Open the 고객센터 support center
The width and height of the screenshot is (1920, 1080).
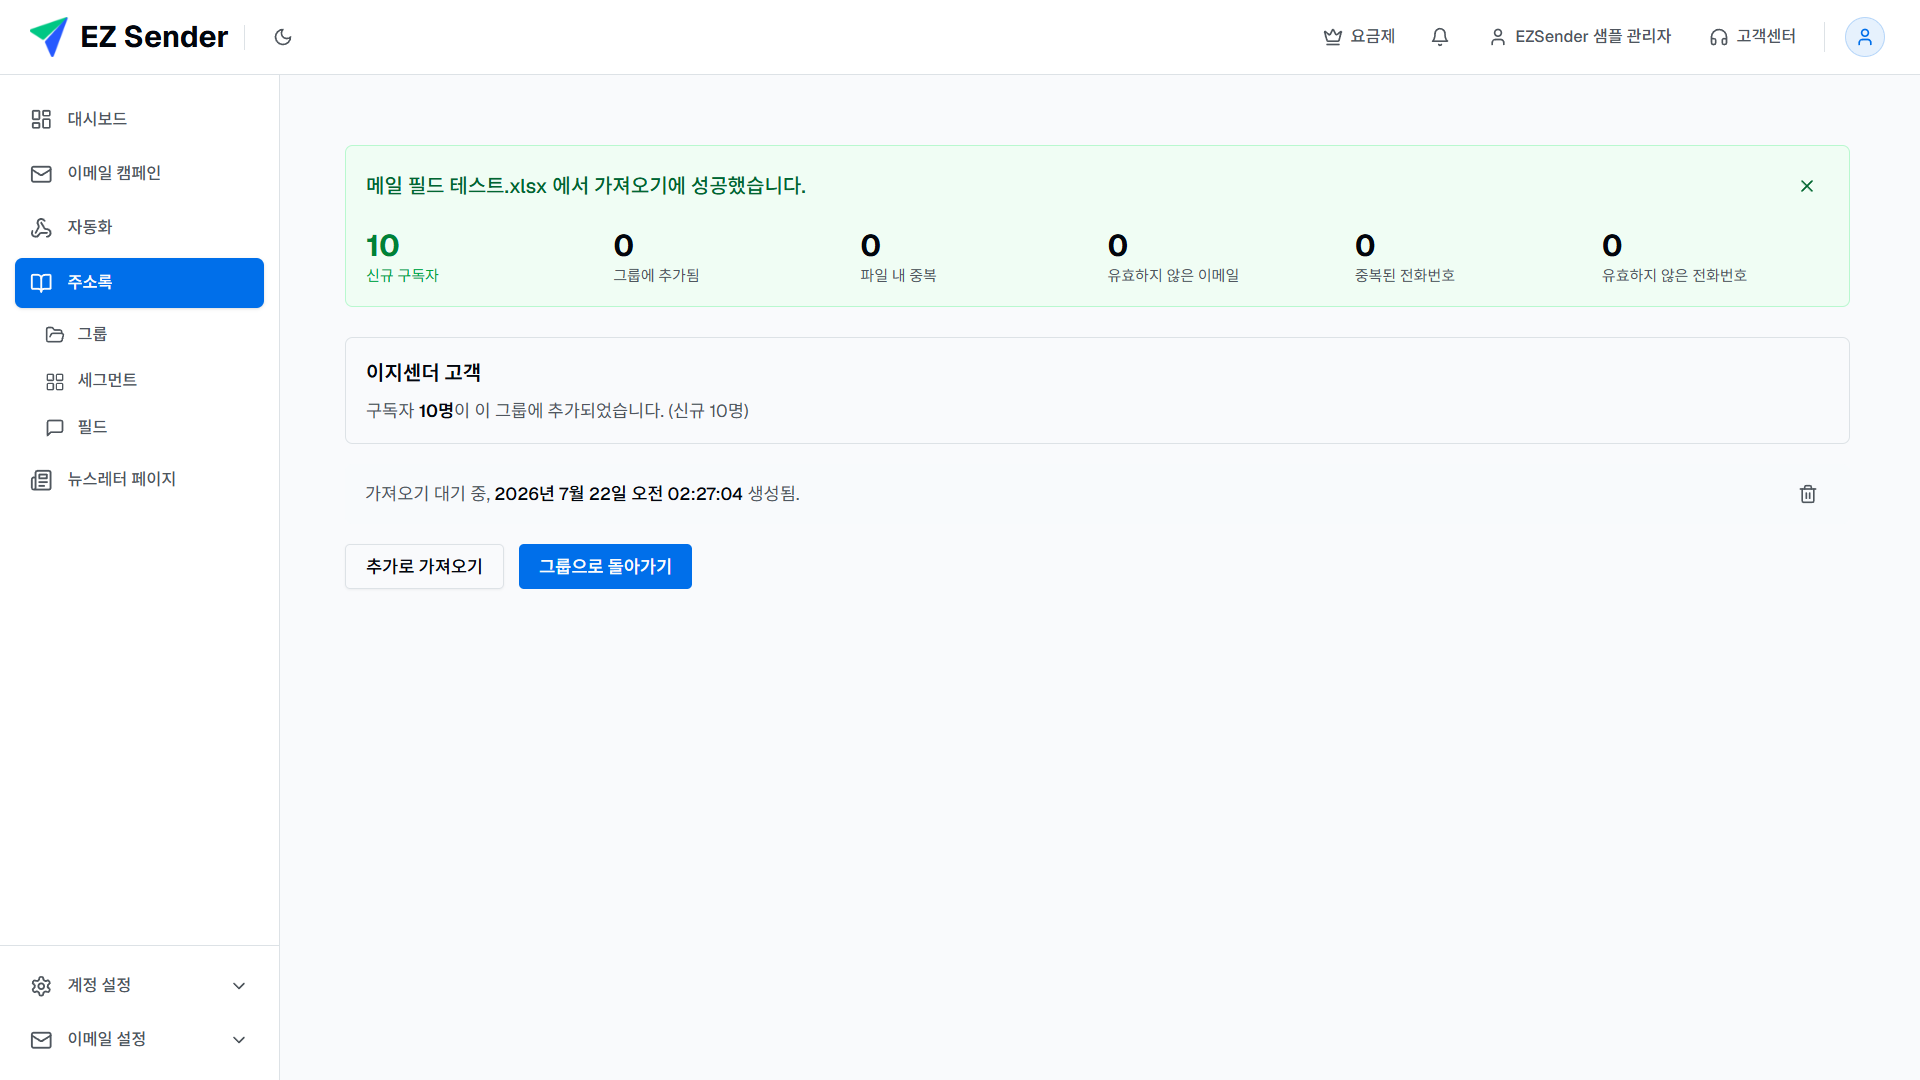point(1753,37)
